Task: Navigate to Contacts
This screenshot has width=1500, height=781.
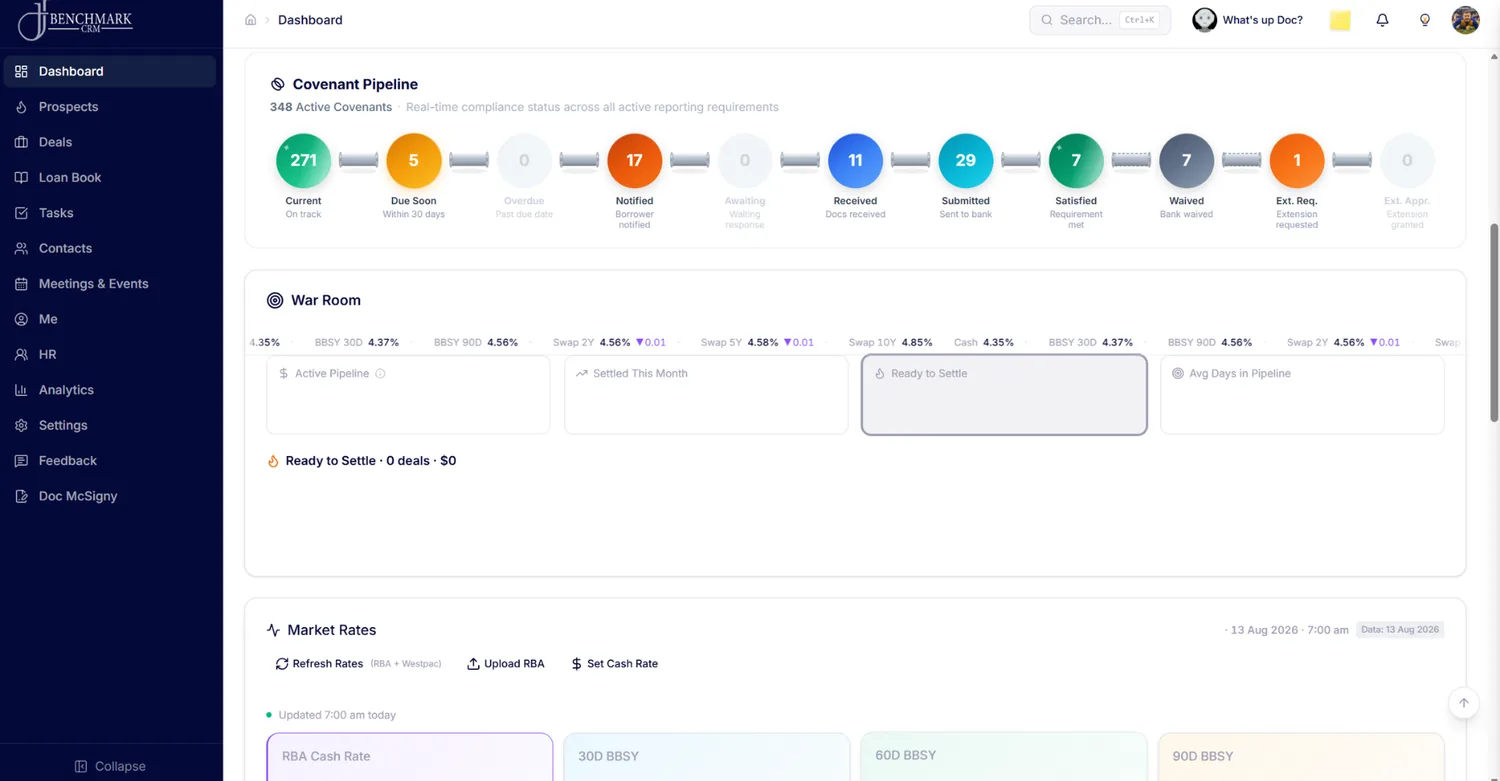Action: pyautogui.click(x=110, y=248)
